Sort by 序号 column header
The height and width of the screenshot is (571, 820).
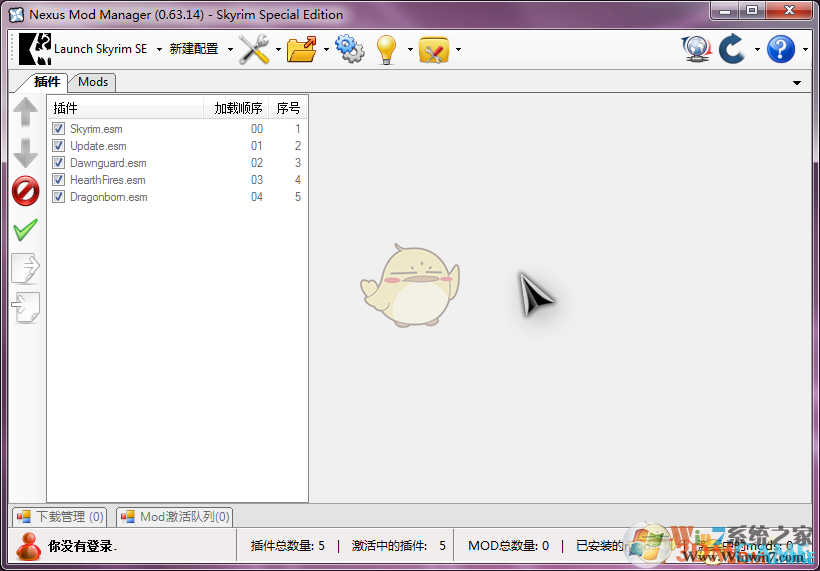[x=288, y=108]
